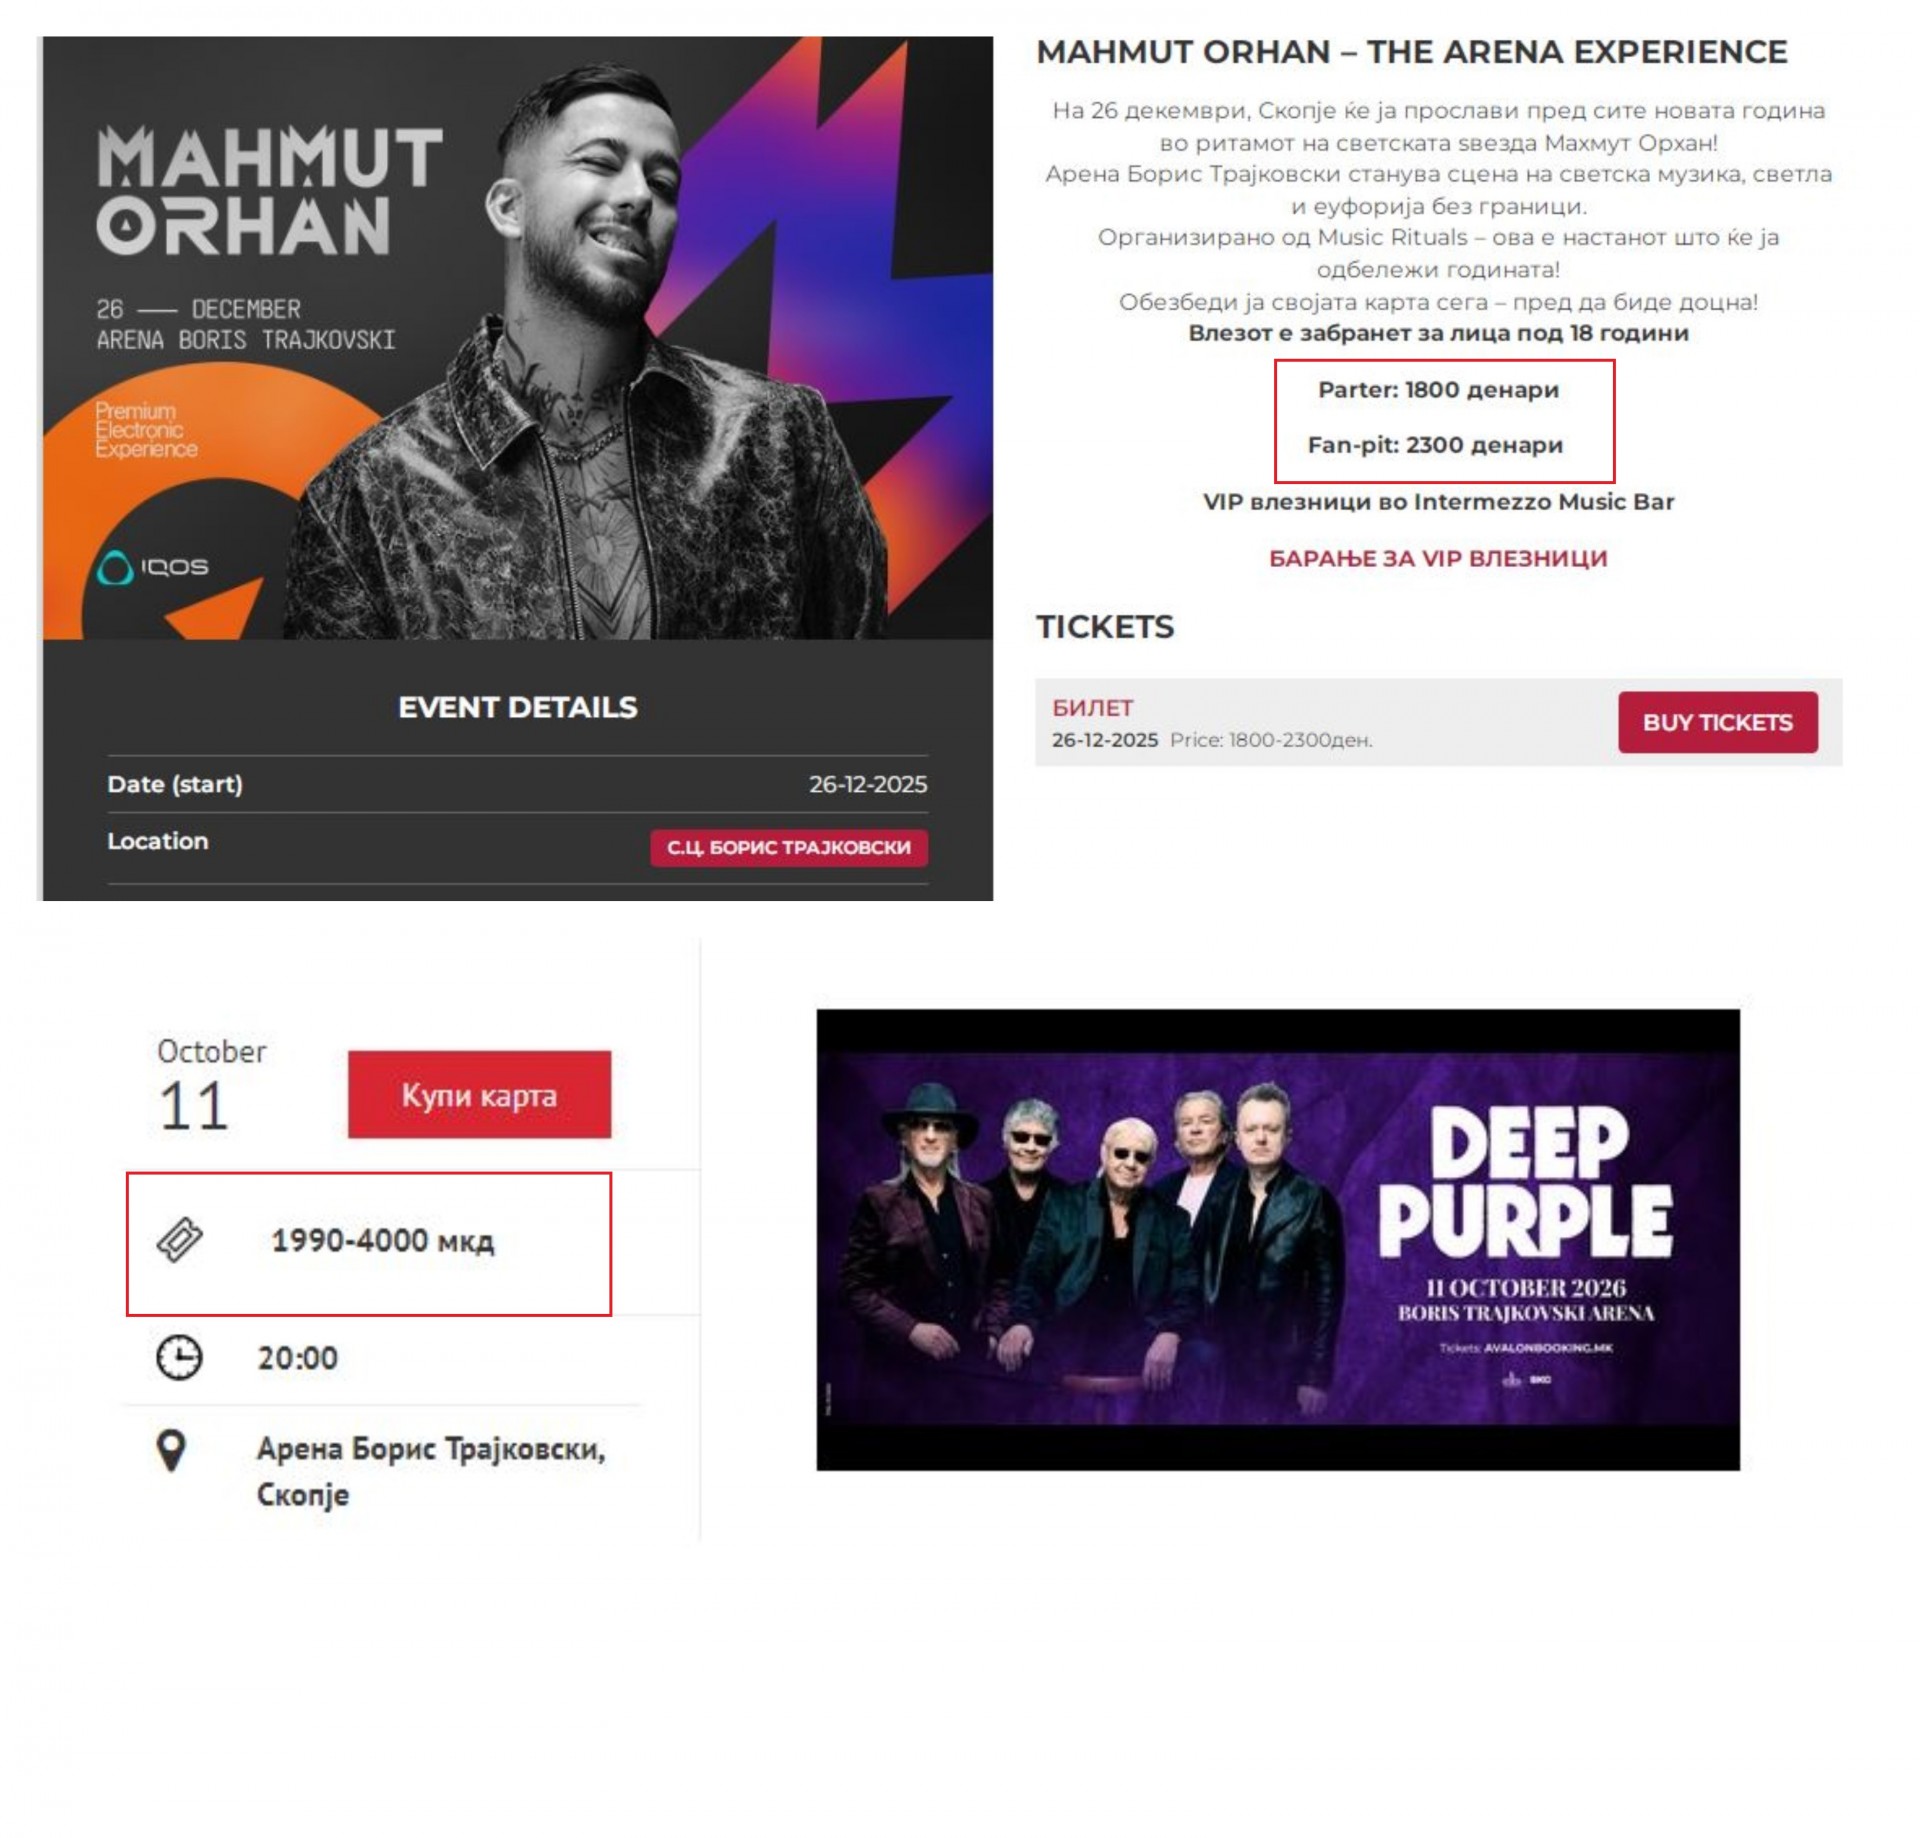Click the Fan-pit: 2300 денари price line
1920x1838 pixels.
(x=1435, y=445)
